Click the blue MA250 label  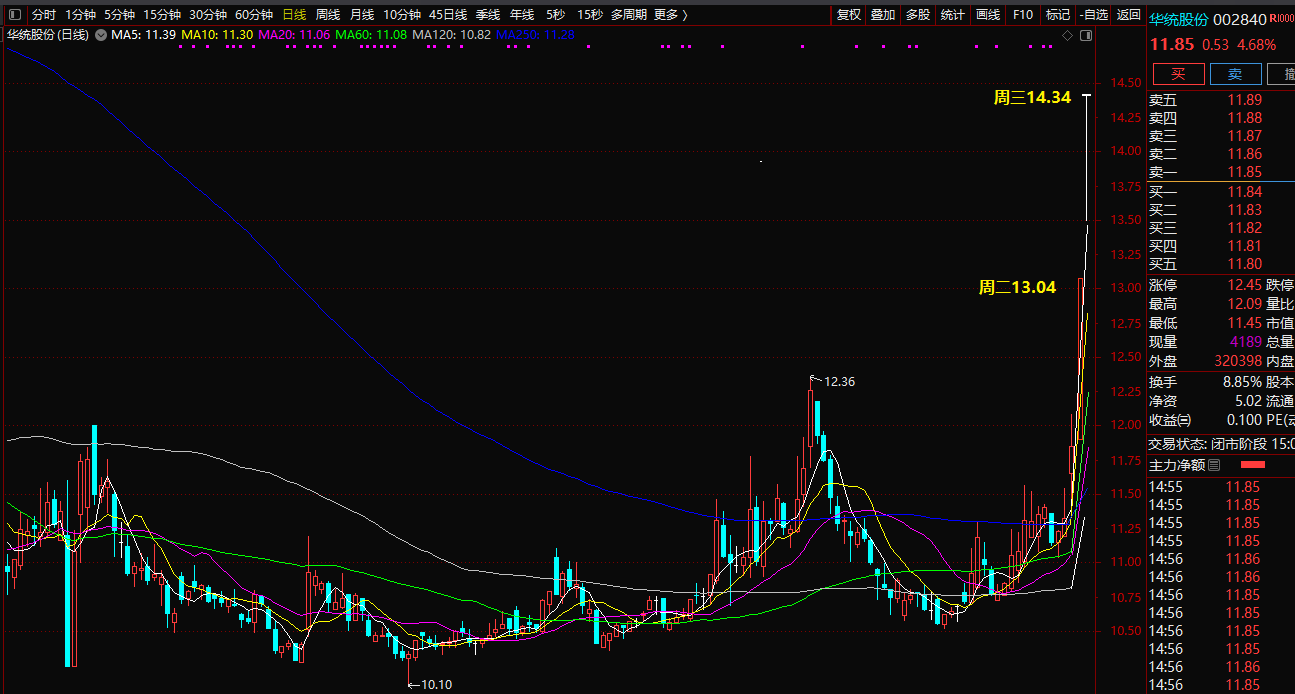click(x=535, y=35)
